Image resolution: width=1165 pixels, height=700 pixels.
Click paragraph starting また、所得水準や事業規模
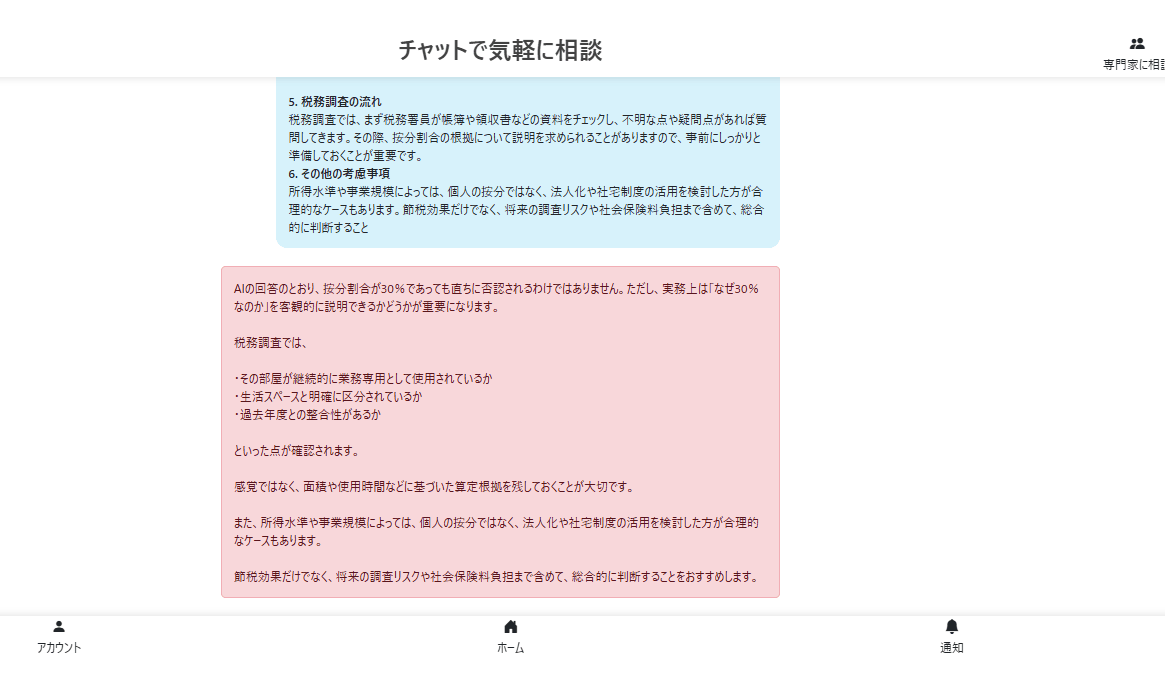(496, 532)
